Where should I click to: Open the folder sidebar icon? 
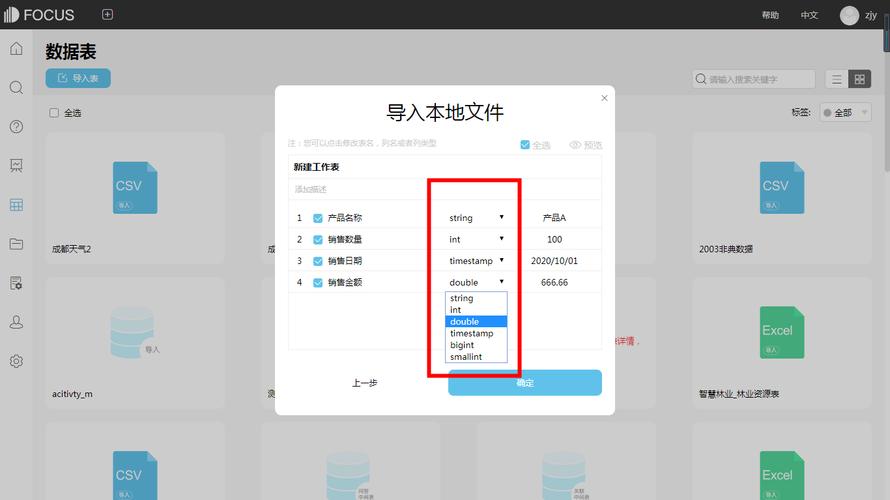pyautogui.click(x=16, y=243)
